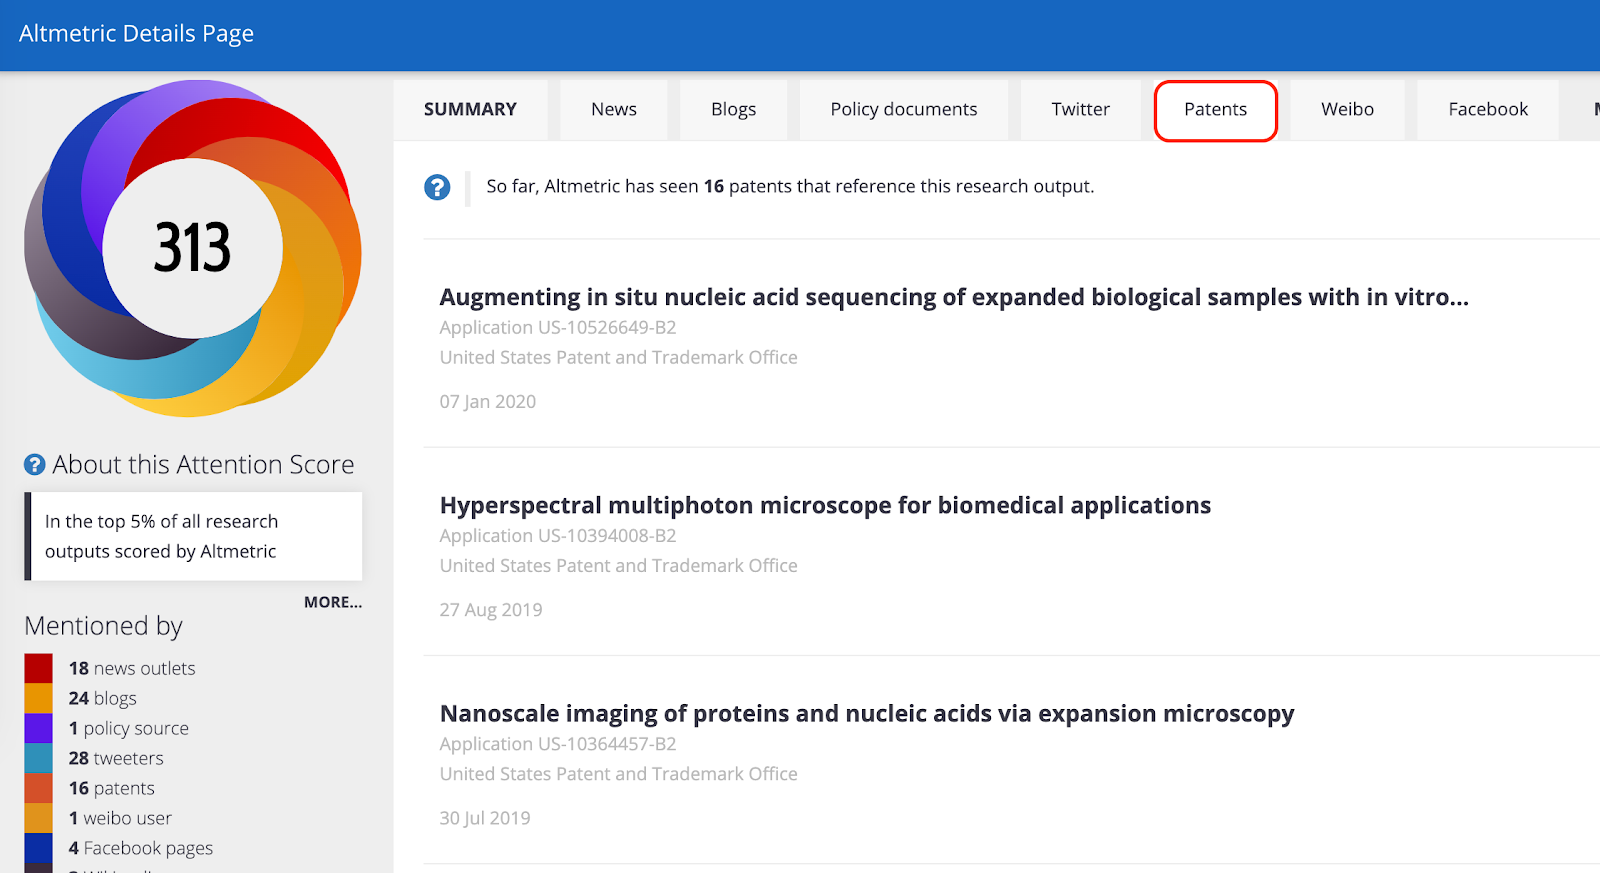
Task: Open the Blogs tab
Action: point(733,110)
